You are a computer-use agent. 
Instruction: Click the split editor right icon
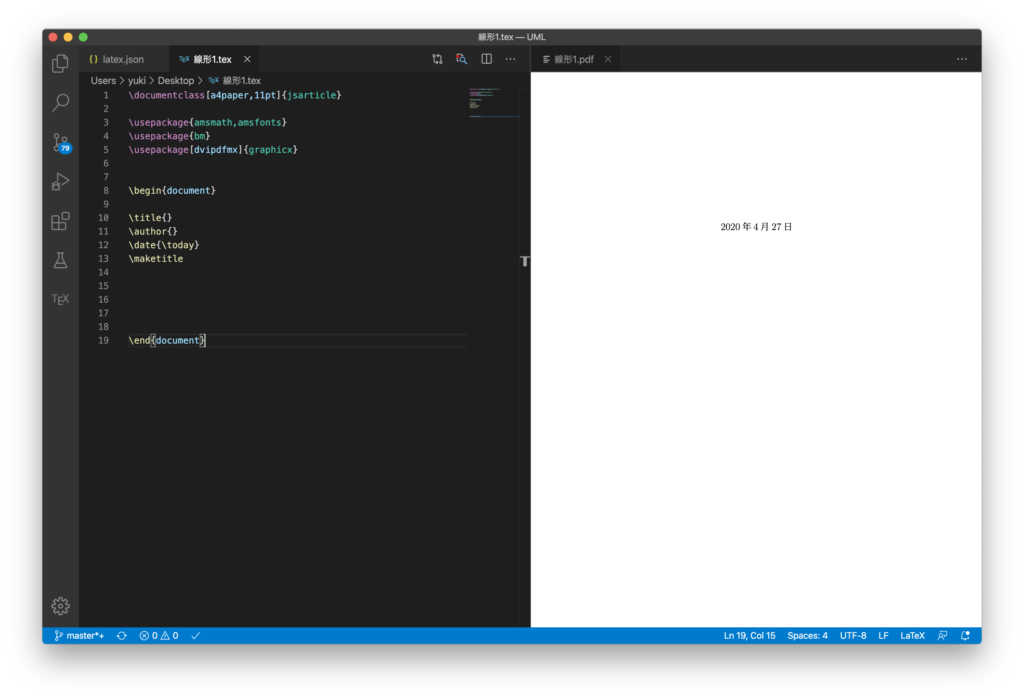(487, 59)
